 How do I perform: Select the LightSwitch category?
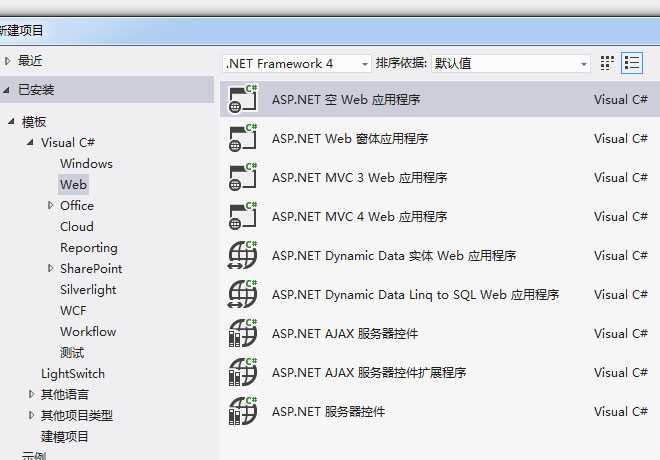(x=73, y=373)
